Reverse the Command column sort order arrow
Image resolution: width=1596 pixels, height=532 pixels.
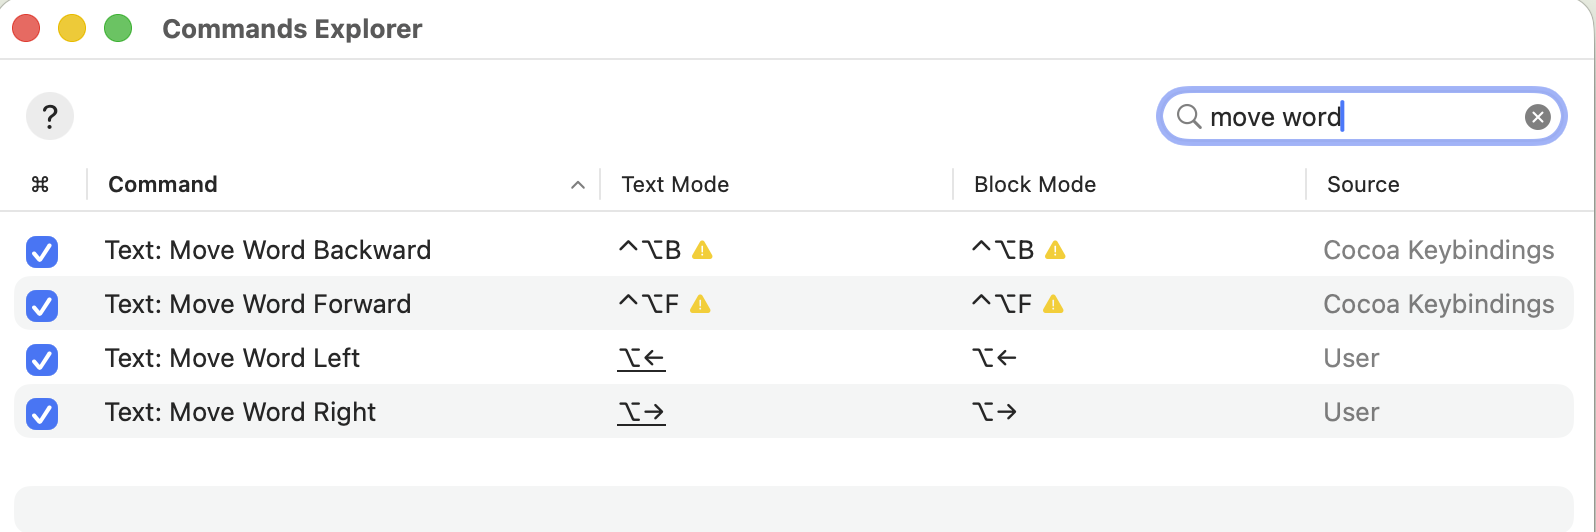click(577, 185)
